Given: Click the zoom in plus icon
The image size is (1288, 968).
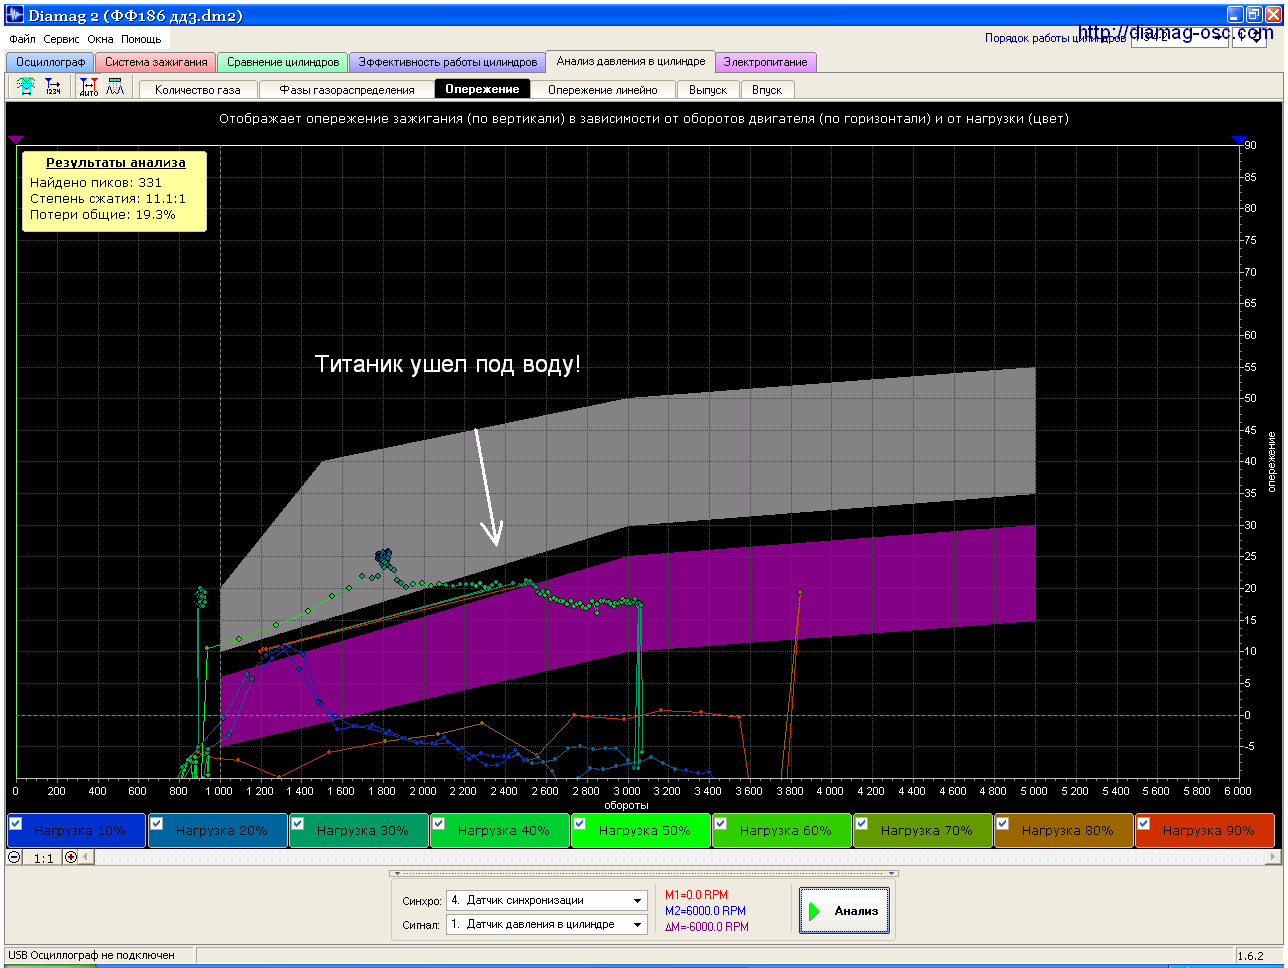Looking at the screenshot, I should [71, 857].
